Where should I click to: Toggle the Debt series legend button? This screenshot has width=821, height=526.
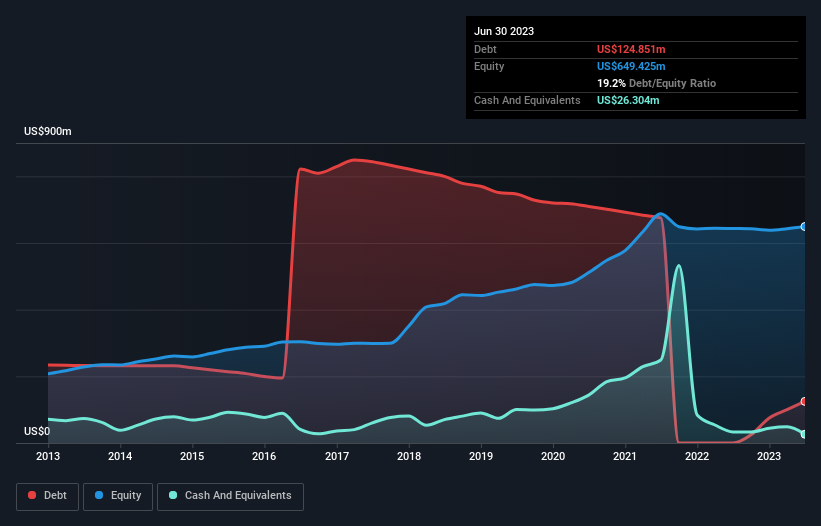pyautogui.click(x=49, y=496)
